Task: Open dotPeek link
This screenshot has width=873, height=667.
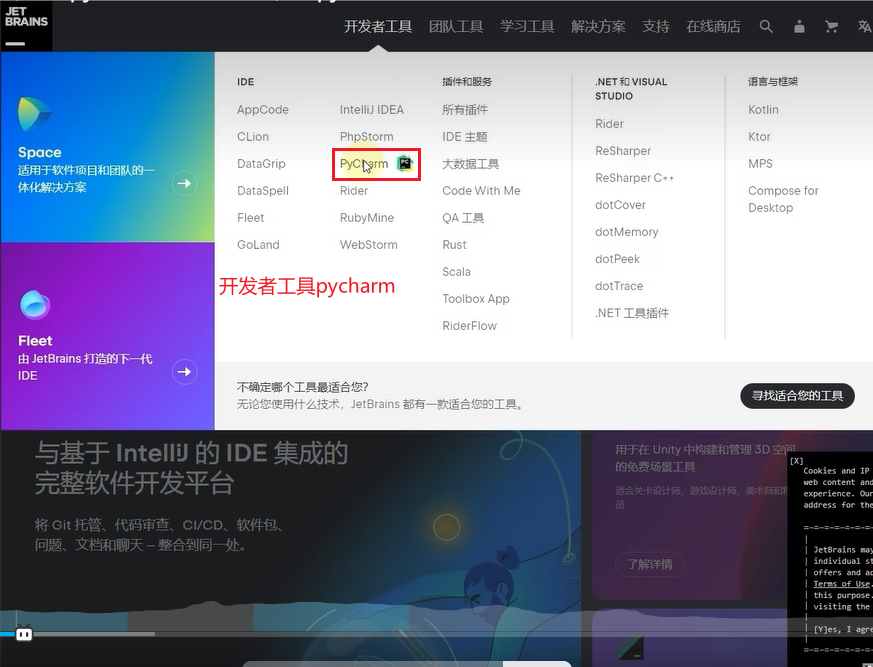Action: tap(617, 259)
